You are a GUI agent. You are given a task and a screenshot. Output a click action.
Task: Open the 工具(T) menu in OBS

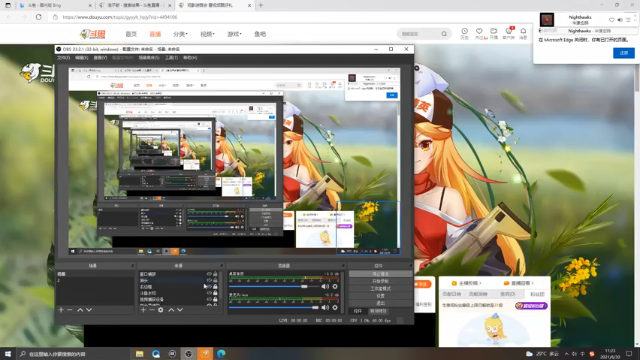171,58
